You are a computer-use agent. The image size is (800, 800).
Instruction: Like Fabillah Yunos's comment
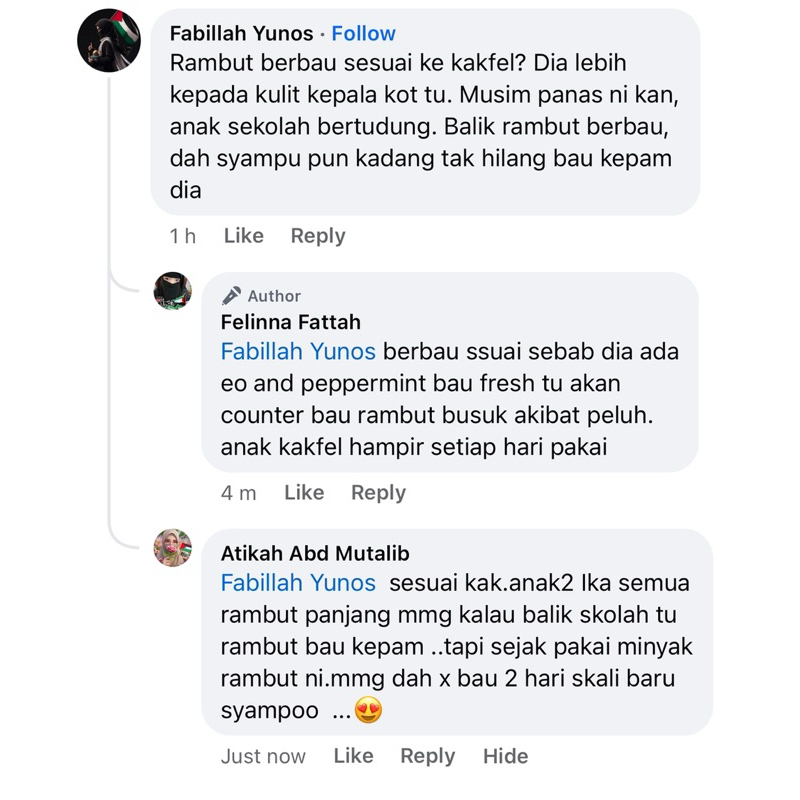(x=244, y=236)
